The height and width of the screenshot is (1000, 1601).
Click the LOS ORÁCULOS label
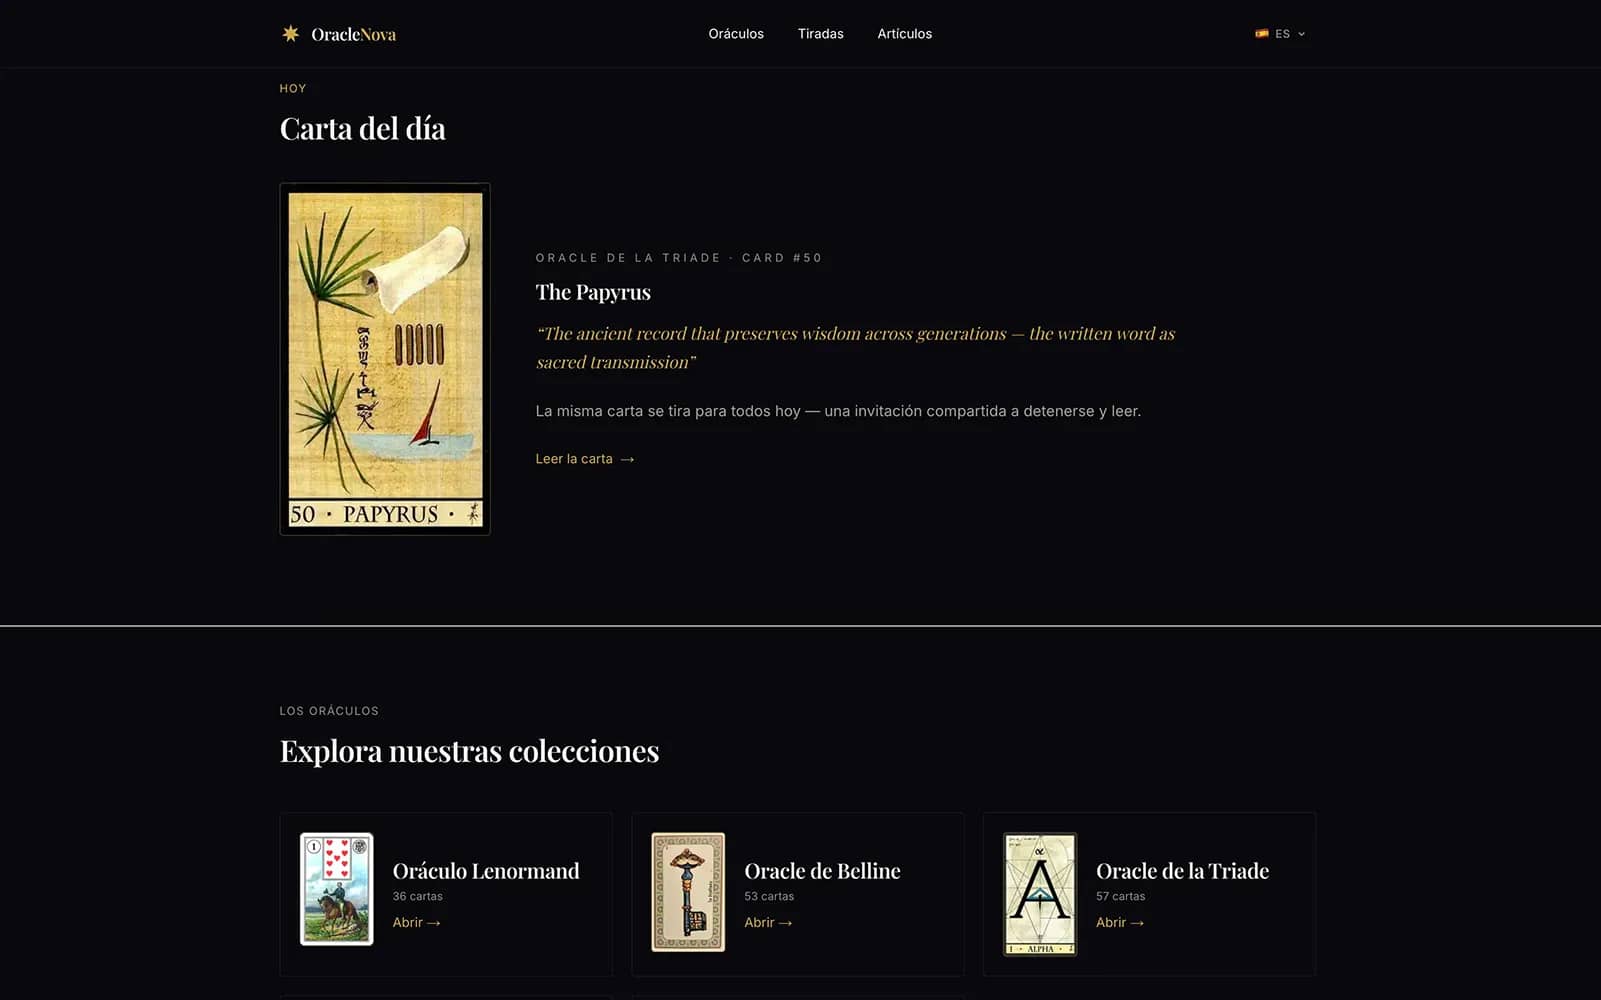(329, 711)
